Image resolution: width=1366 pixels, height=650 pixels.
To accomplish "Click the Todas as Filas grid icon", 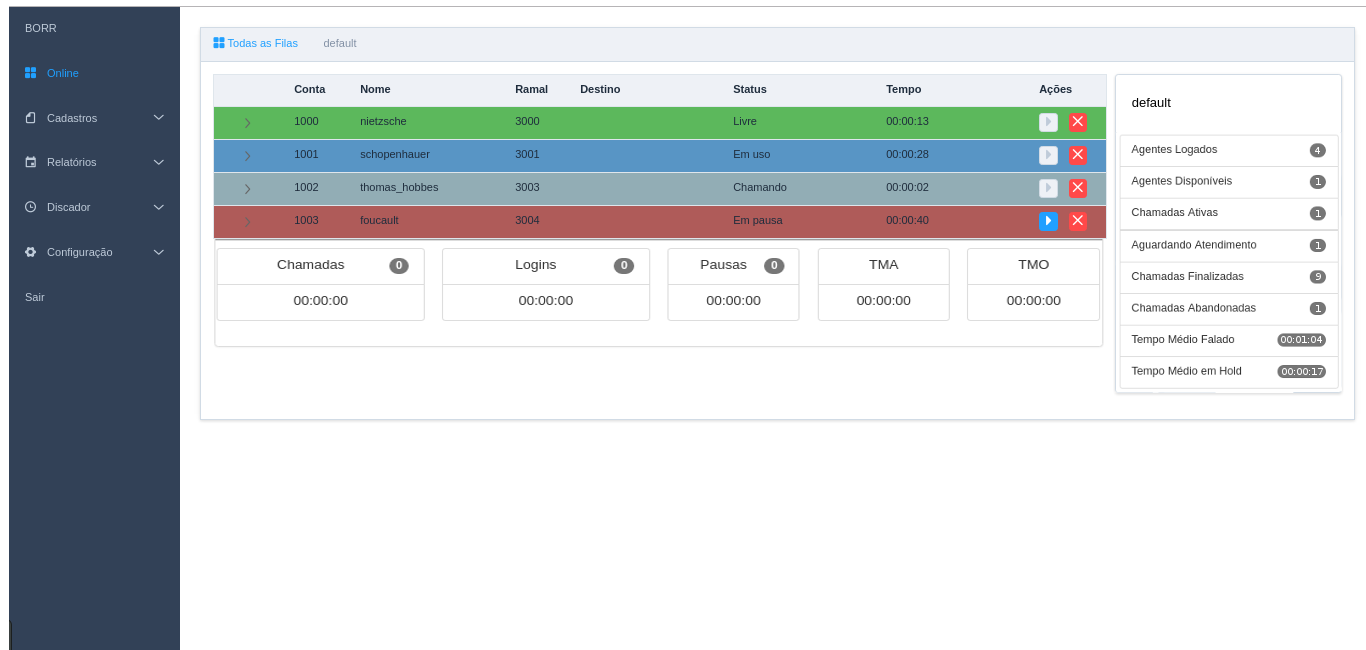I will pos(219,43).
